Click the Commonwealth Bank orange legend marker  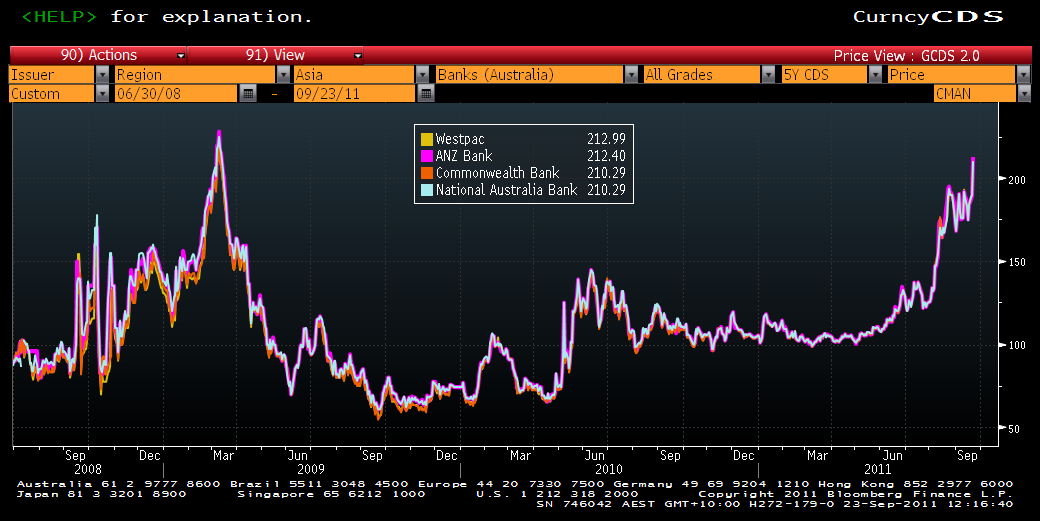[427, 173]
